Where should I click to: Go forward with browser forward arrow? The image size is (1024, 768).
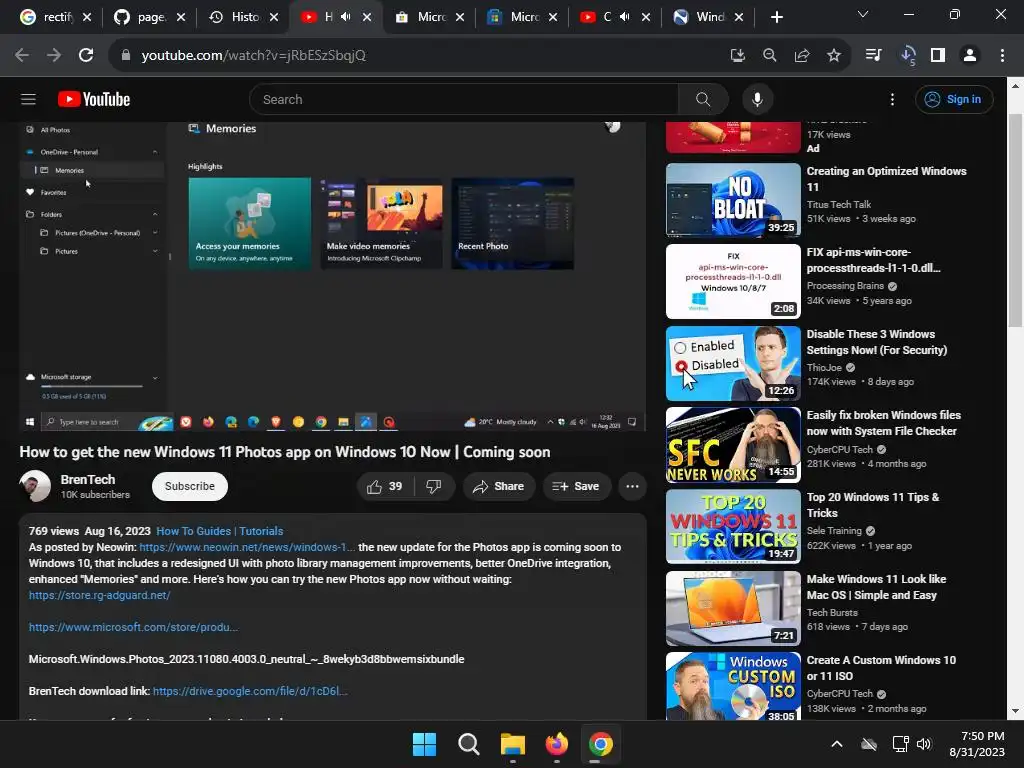point(54,56)
